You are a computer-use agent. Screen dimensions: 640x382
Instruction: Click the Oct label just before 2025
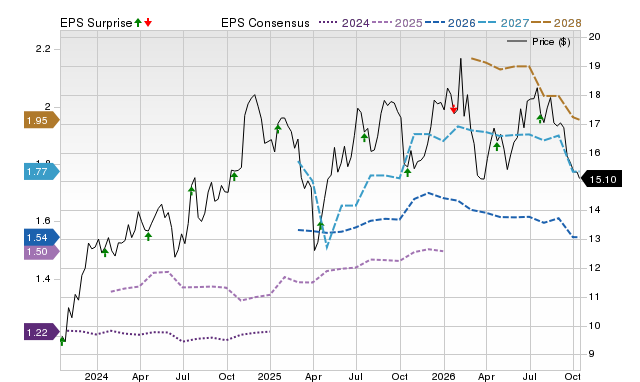click(x=227, y=376)
